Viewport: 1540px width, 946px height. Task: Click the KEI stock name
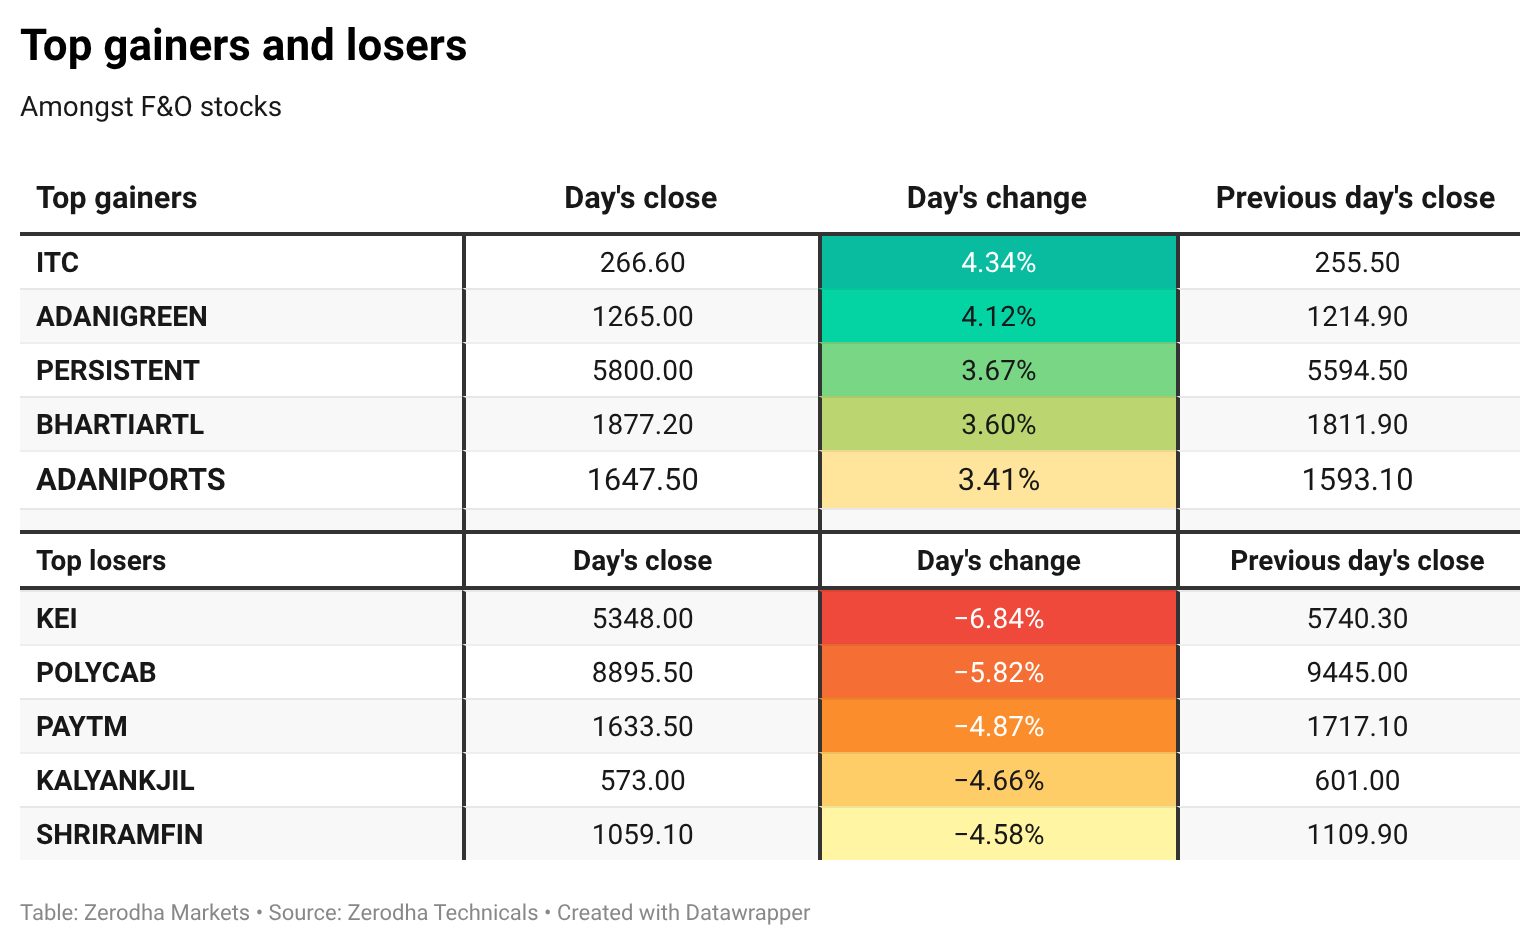pos(57,618)
